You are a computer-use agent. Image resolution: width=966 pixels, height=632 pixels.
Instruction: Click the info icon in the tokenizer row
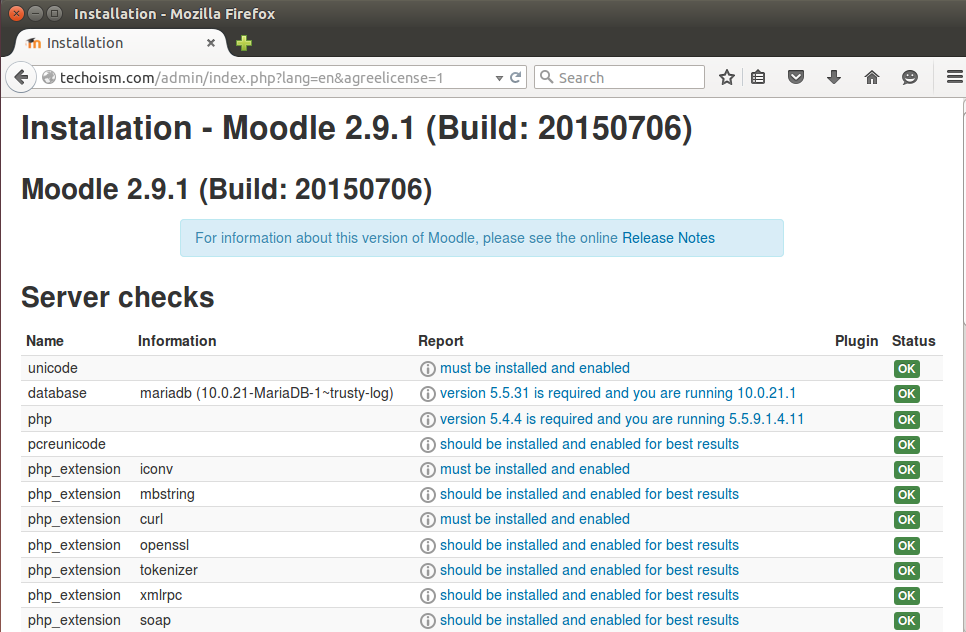pos(428,571)
